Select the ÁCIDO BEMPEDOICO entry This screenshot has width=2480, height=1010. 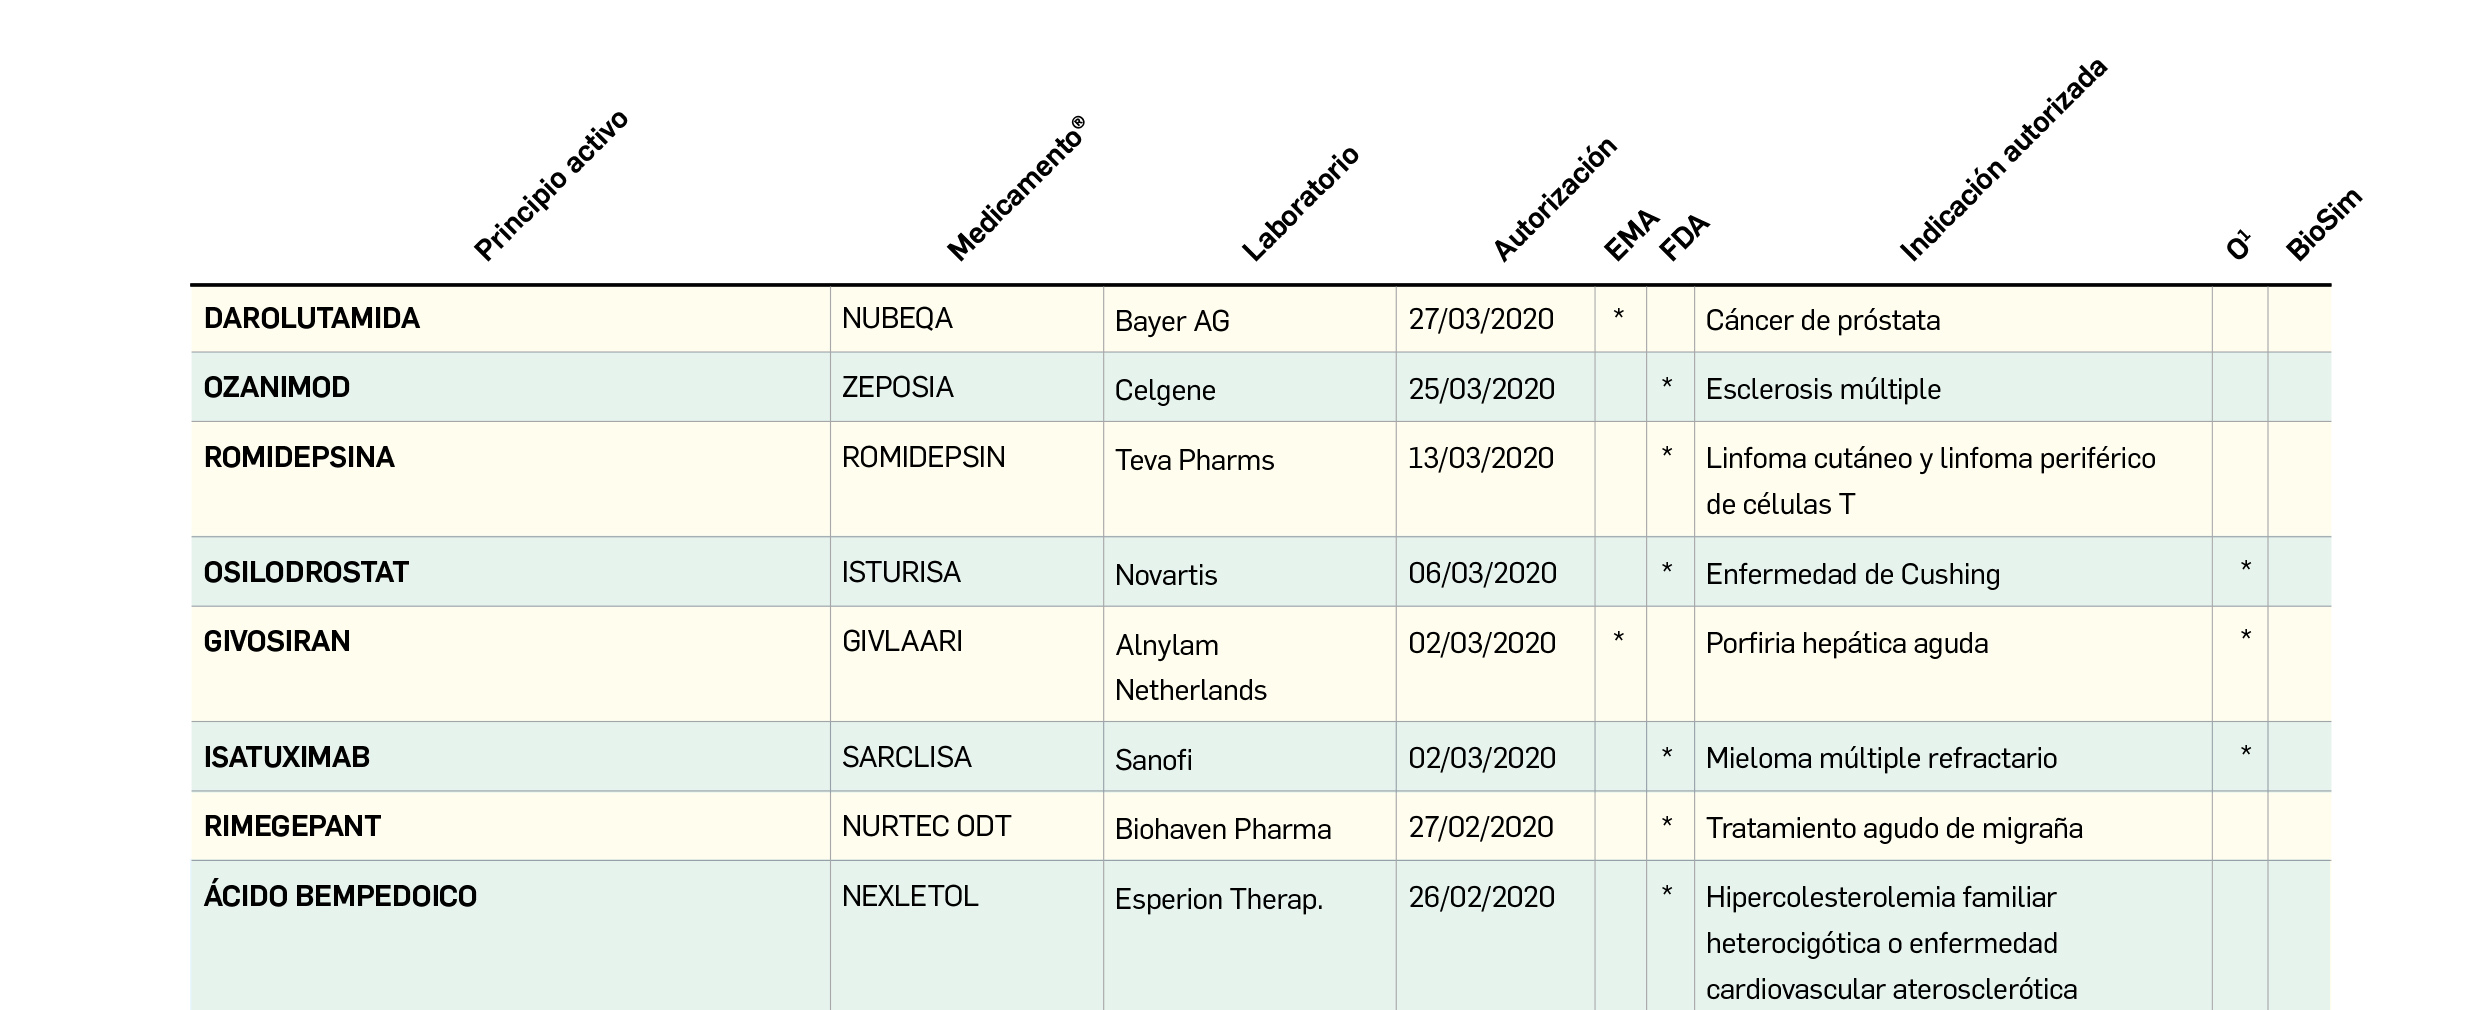(x=340, y=897)
